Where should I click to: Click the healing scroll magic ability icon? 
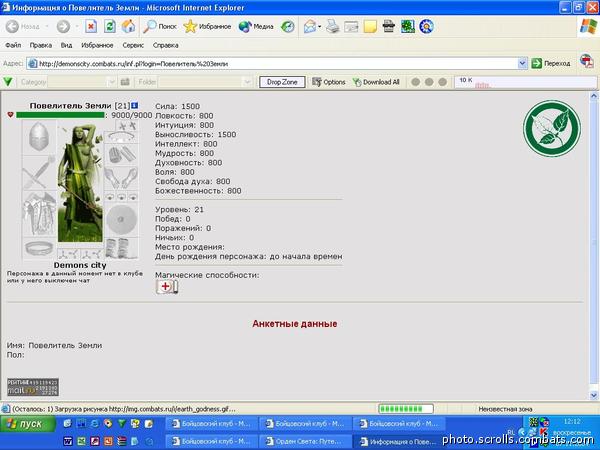[x=167, y=287]
